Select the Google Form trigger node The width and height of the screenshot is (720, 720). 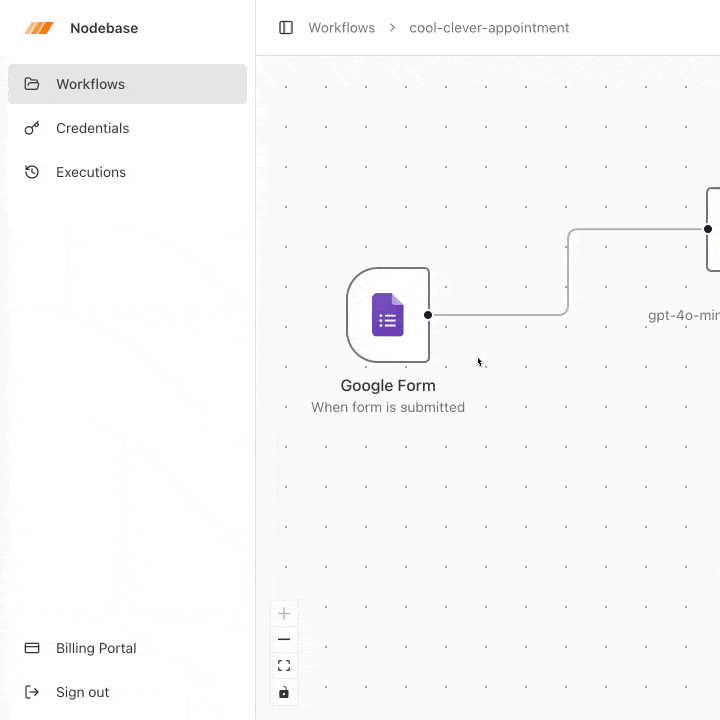(388, 315)
